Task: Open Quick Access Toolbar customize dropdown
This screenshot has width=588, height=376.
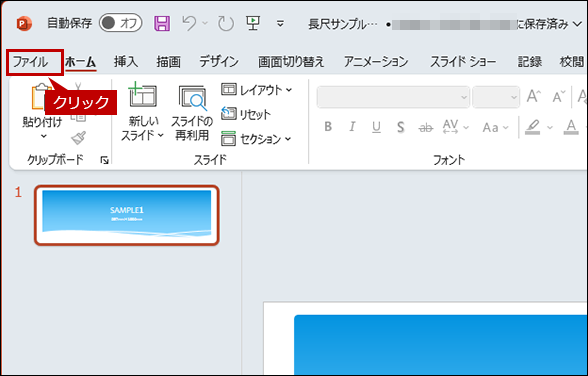Action: 280,24
